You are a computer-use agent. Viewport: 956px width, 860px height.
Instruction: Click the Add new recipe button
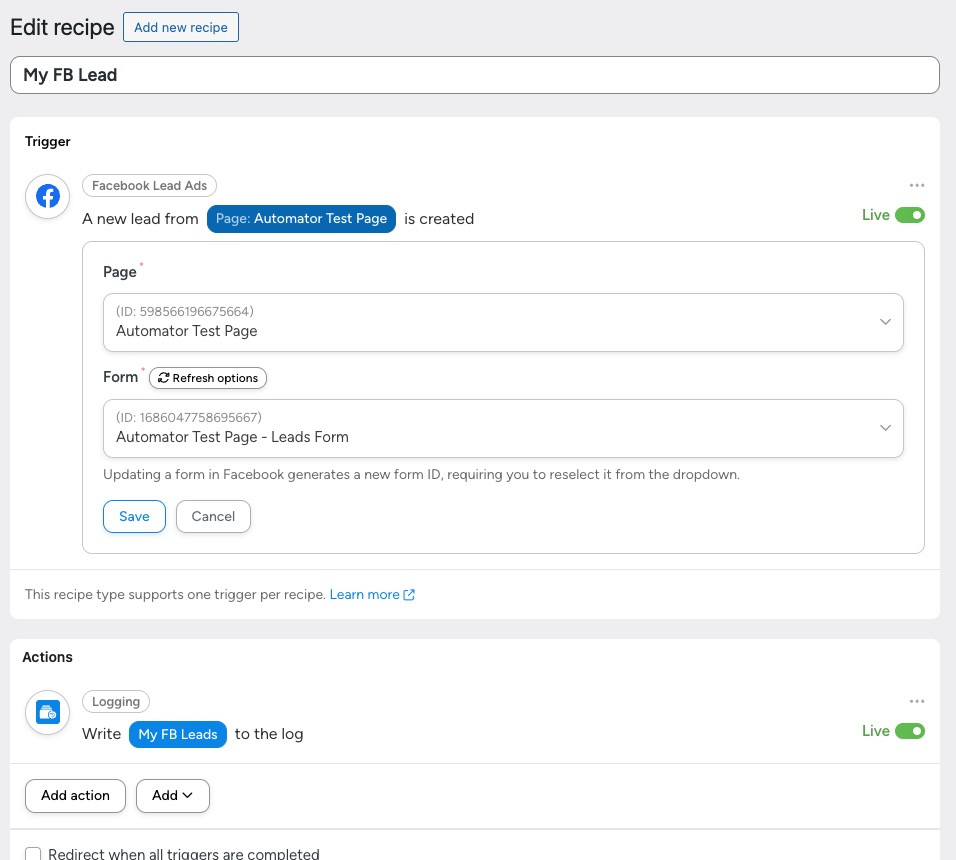(181, 28)
